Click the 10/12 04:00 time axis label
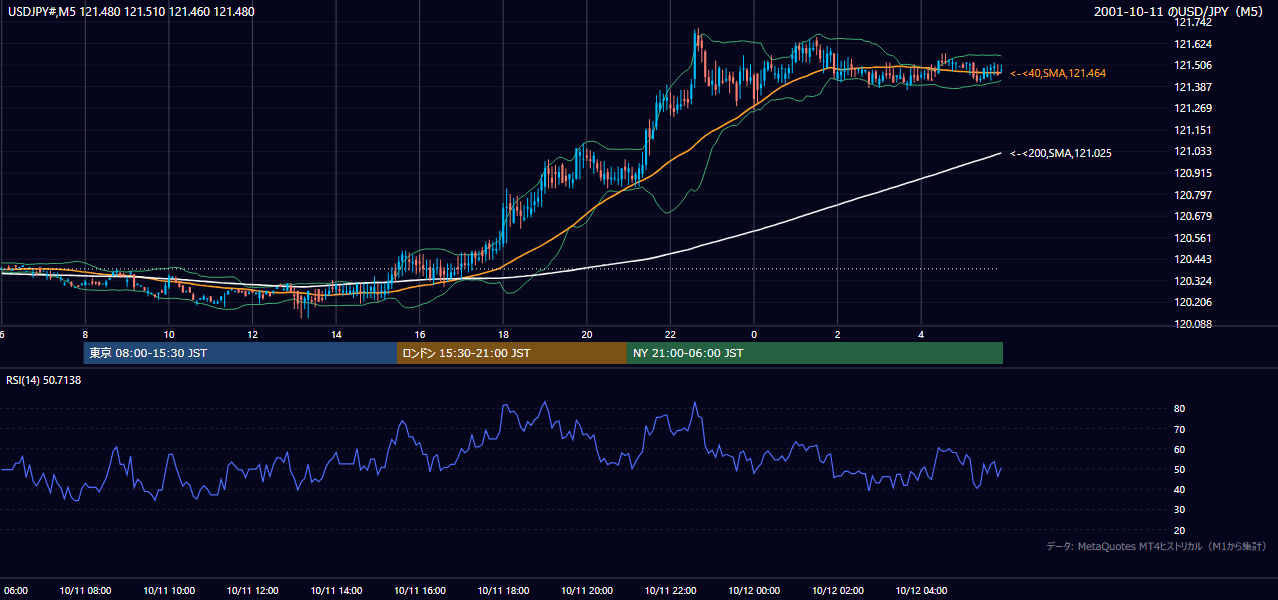Image resolution: width=1278 pixels, height=600 pixels. (921, 591)
